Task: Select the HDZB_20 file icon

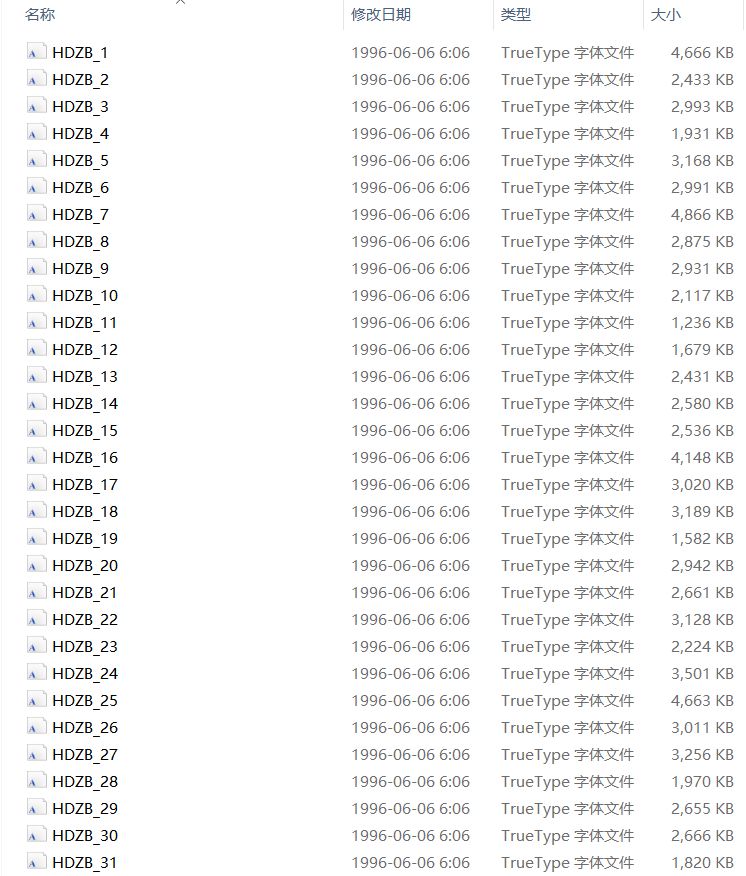Action: [36, 565]
